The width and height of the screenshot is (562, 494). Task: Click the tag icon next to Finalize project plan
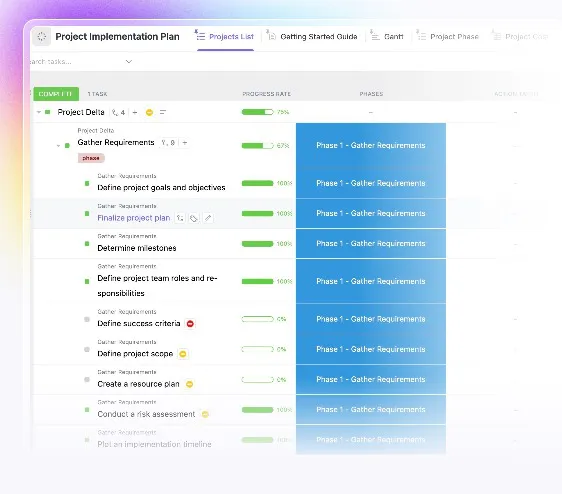(x=194, y=218)
